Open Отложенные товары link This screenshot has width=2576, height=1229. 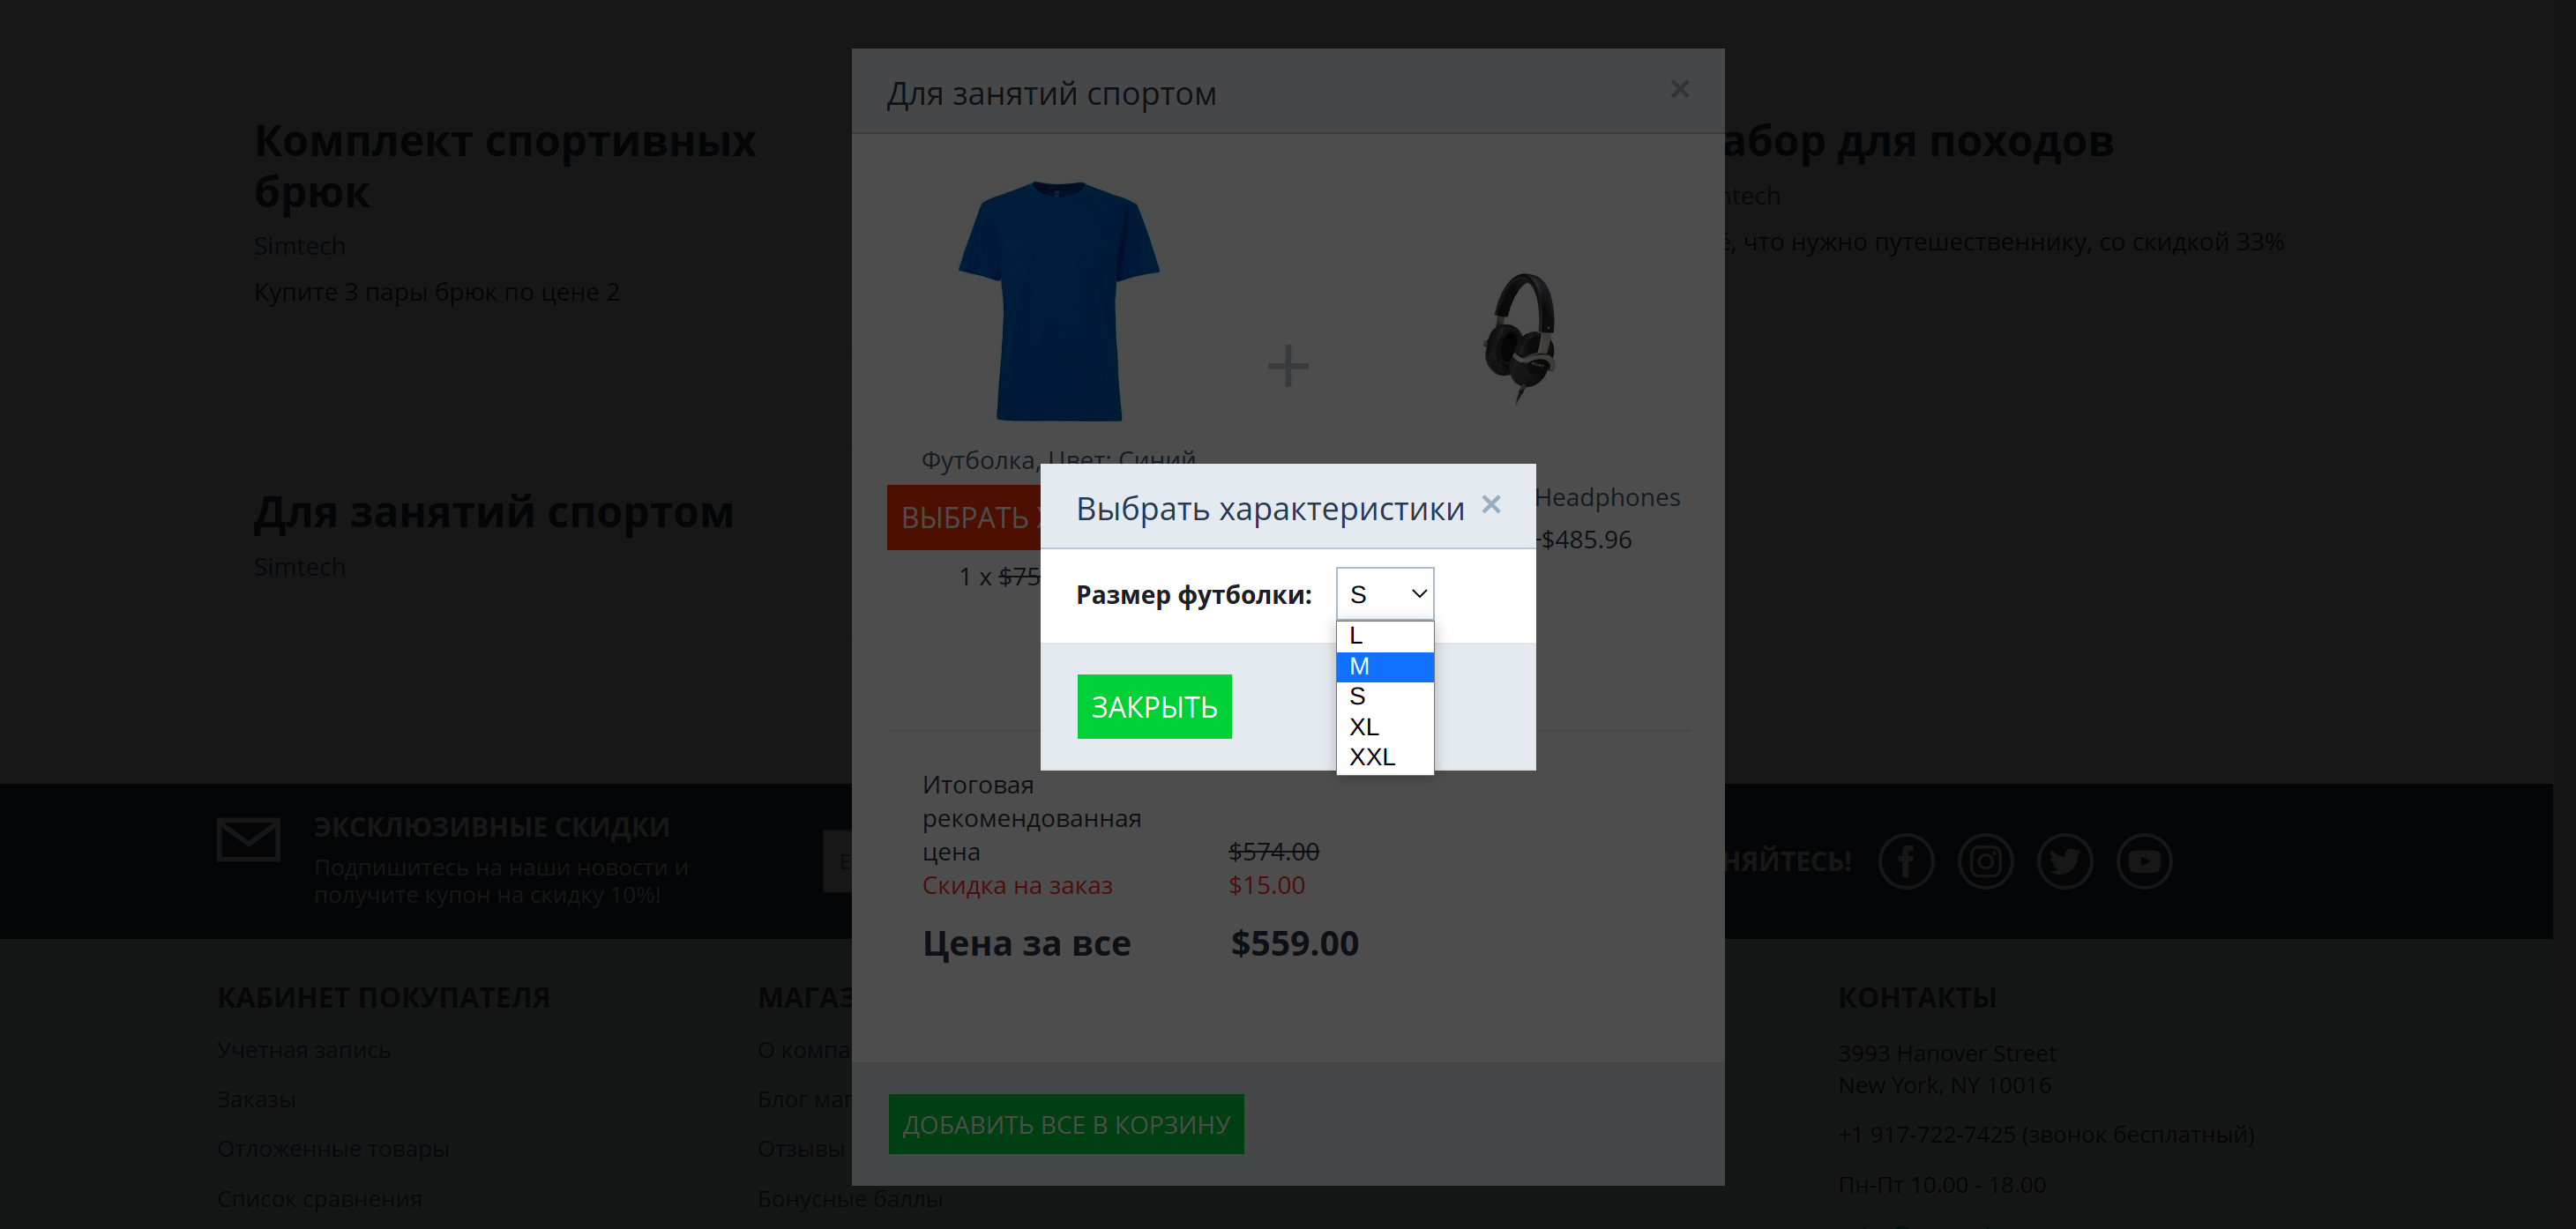[333, 1149]
